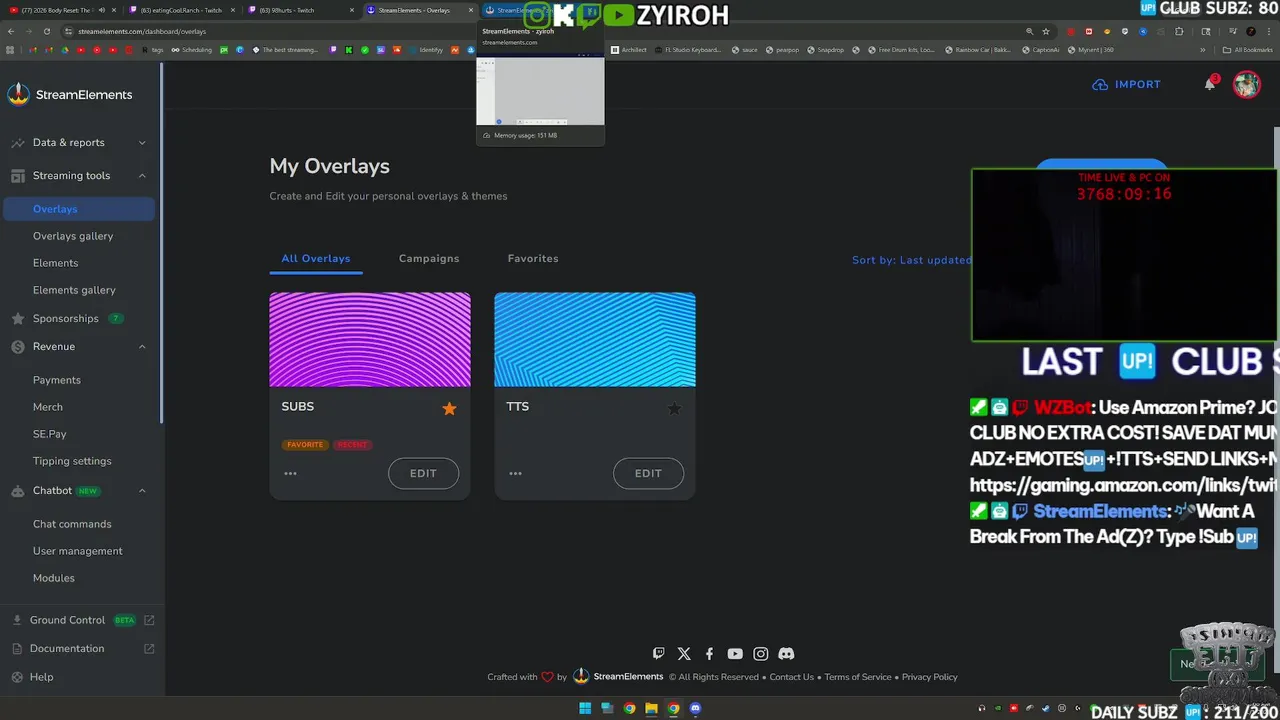
Task: Open SE.Pay in sidebar
Action: point(50,434)
